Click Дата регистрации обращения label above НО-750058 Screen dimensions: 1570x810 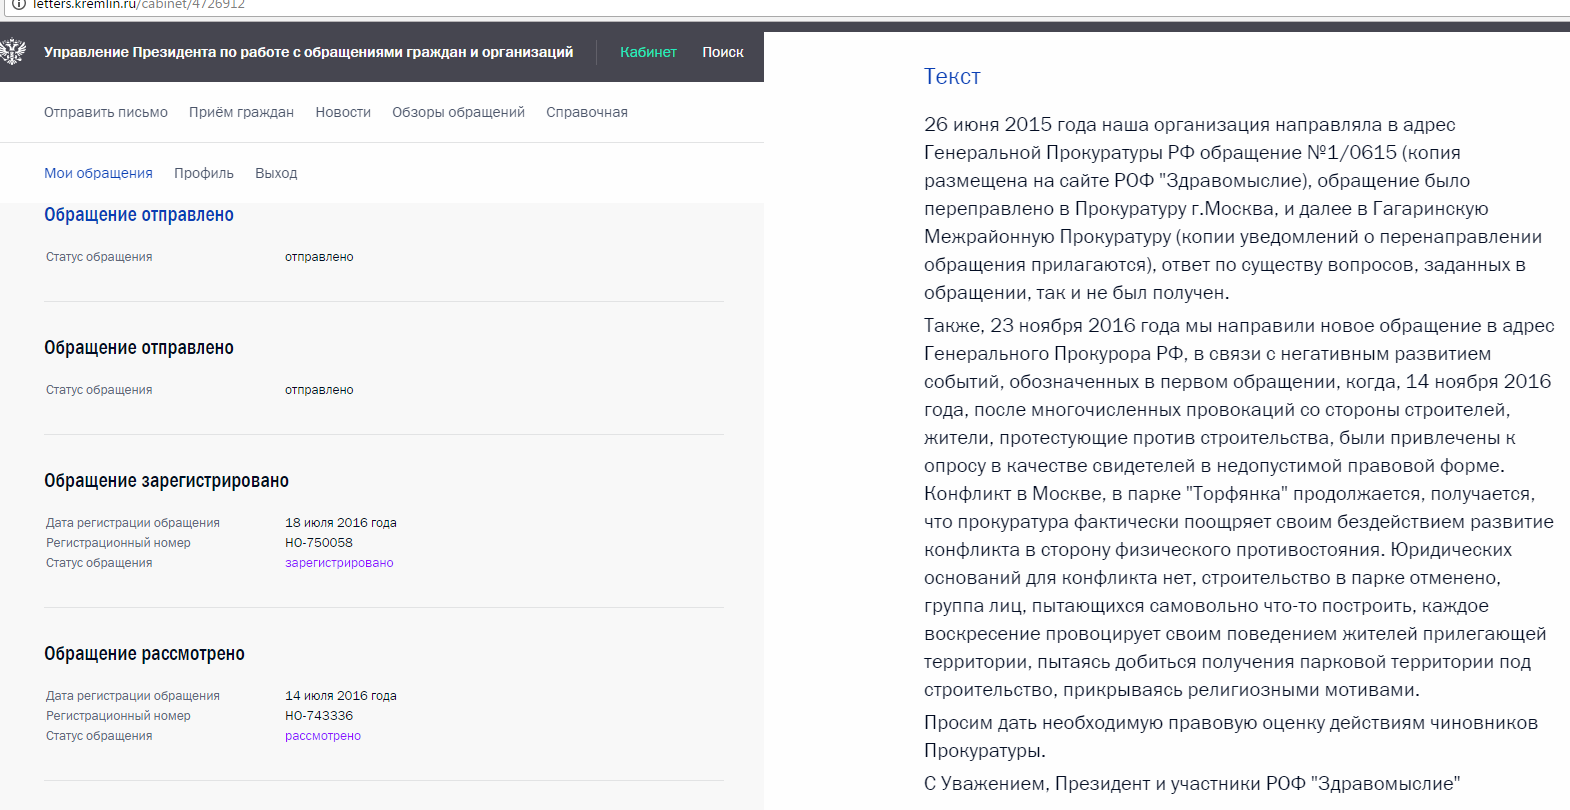click(x=133, y=523)
